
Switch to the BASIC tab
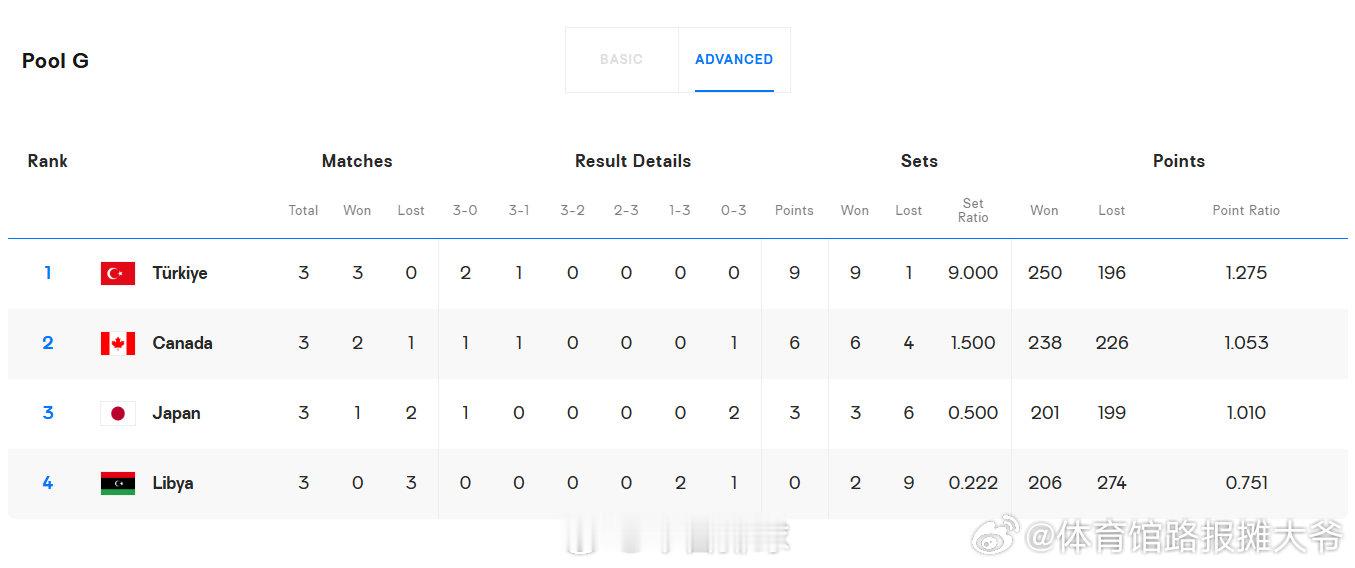point(621,59)
